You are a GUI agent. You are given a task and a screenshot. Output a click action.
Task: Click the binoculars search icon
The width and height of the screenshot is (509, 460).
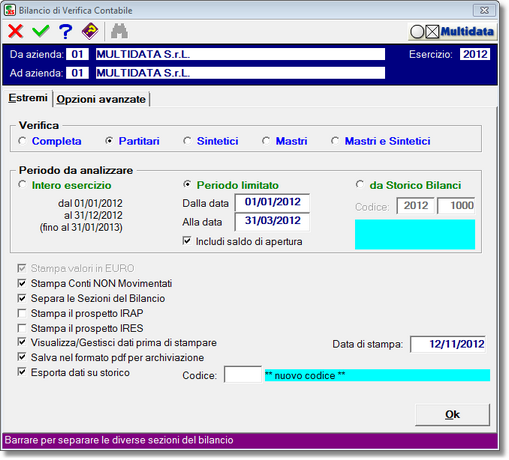pos(119,31)
